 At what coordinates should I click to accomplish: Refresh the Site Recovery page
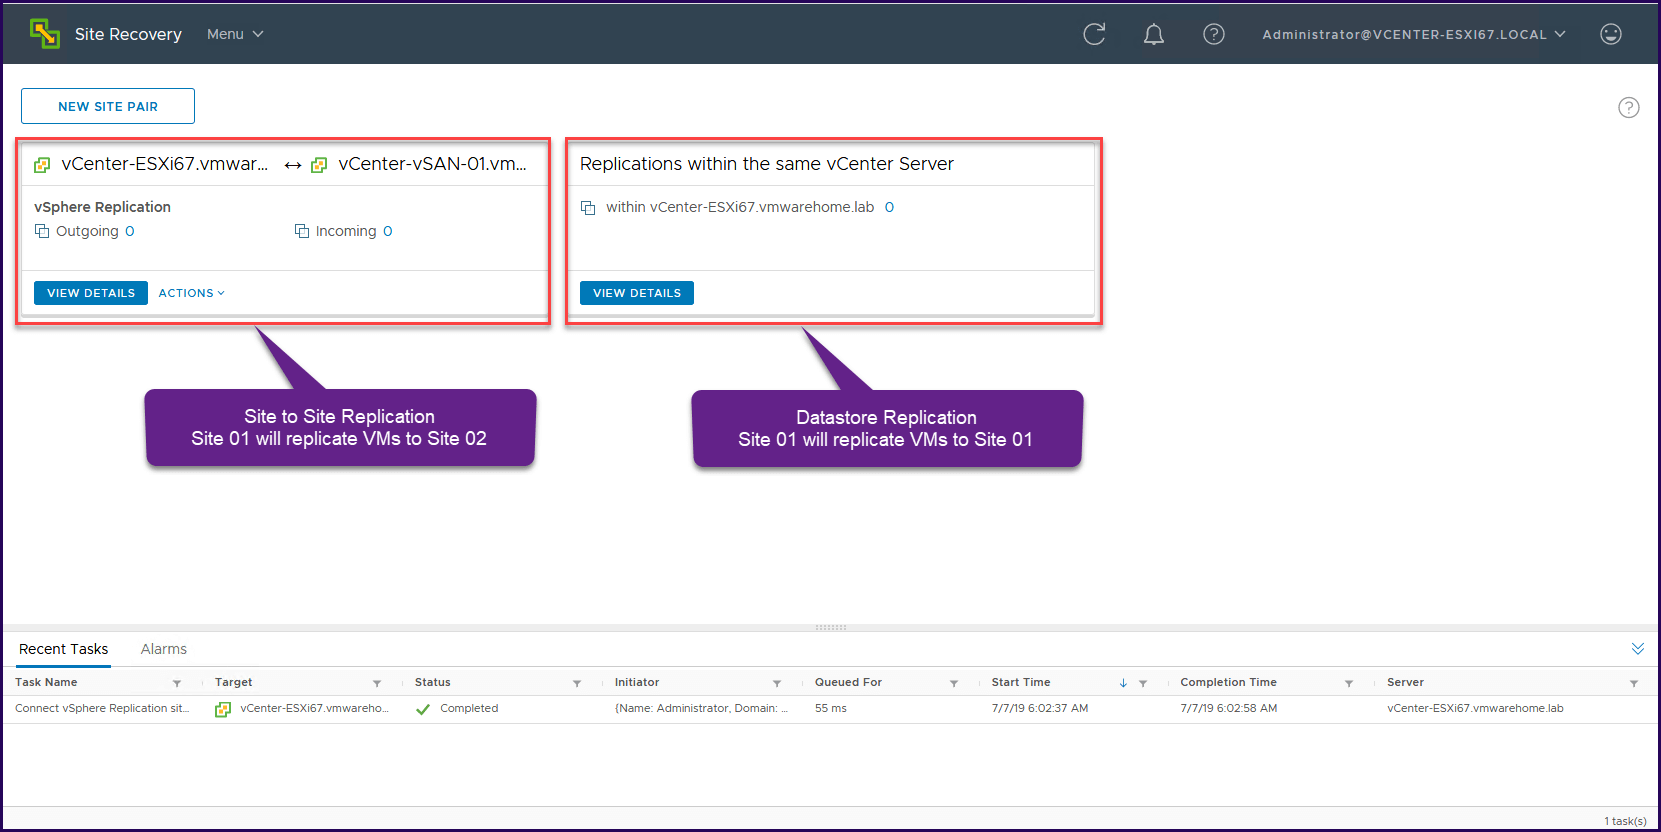click(1094, 34)
